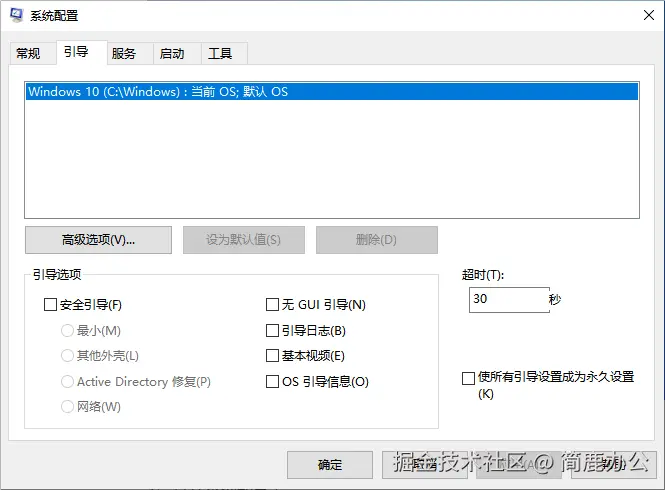Open 高级选项(V)... dialog

click(98, 240)
